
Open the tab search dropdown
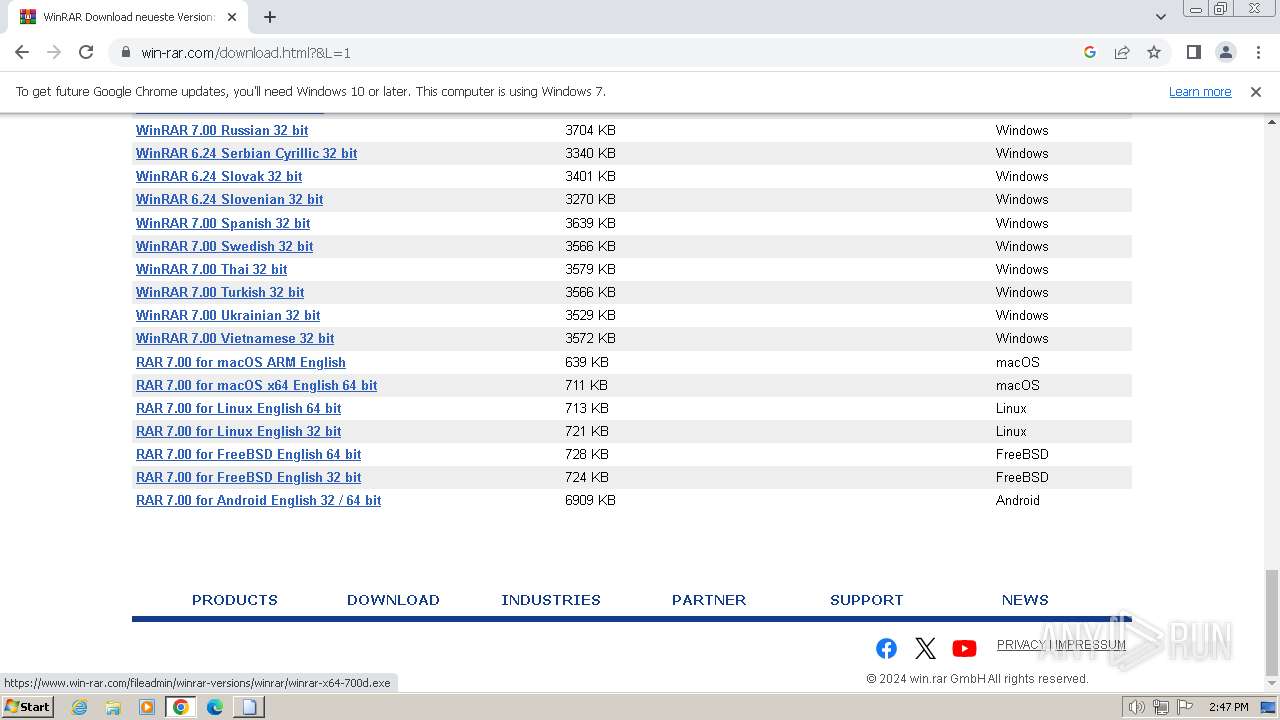(1160, 17)
